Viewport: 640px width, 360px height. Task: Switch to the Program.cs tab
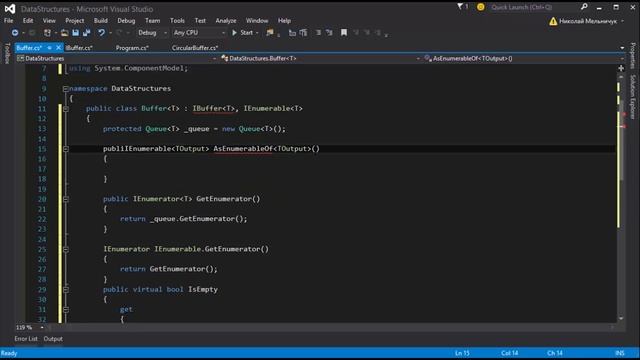point(132,48)
